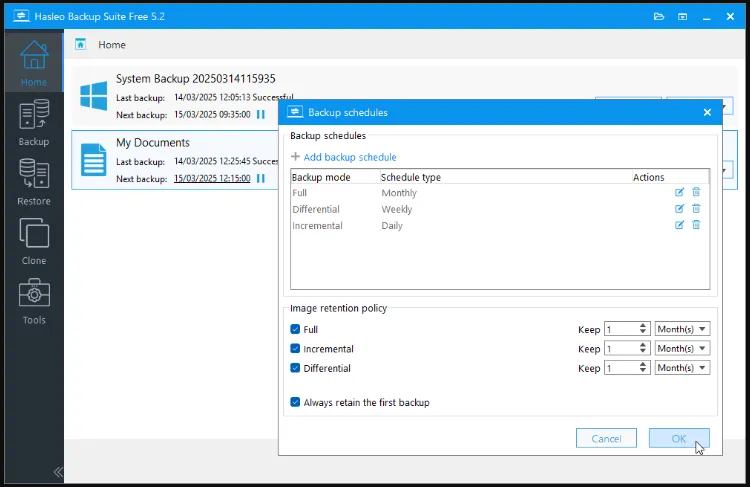Click the window menu icon beside folder icon
The image size is (750, 487).
point(683,17)
